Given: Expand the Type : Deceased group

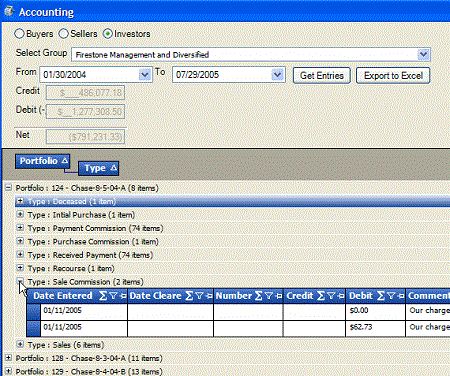Looking at the screenshot, I should point(20,201).
